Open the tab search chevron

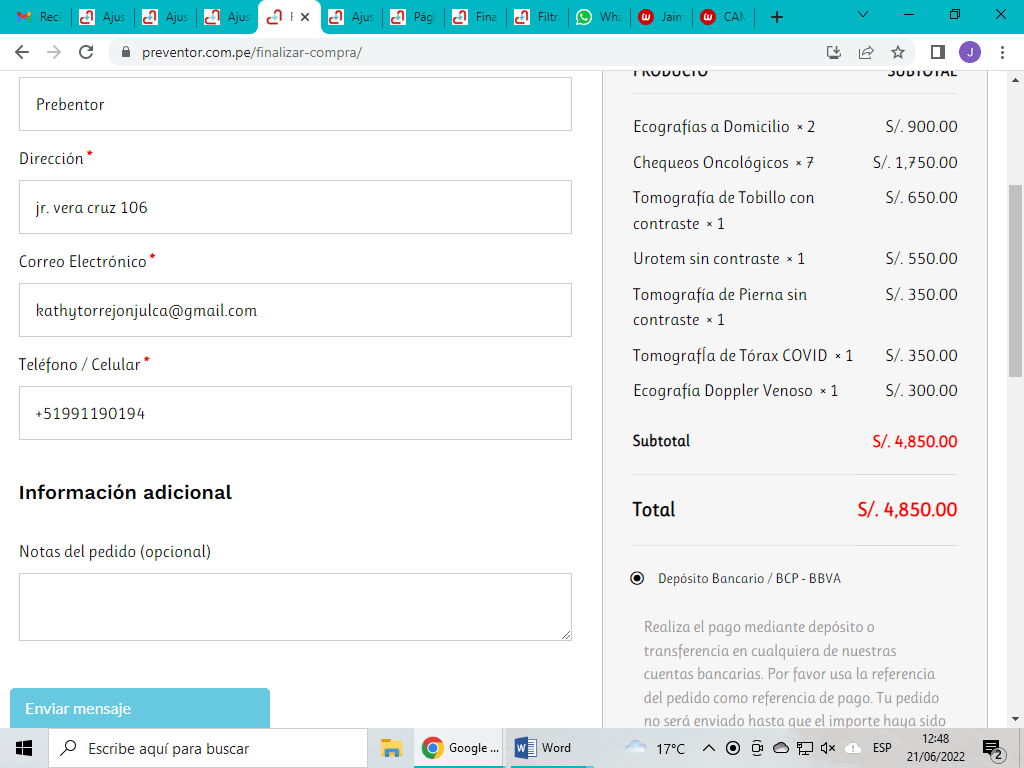tap(863, 15)
